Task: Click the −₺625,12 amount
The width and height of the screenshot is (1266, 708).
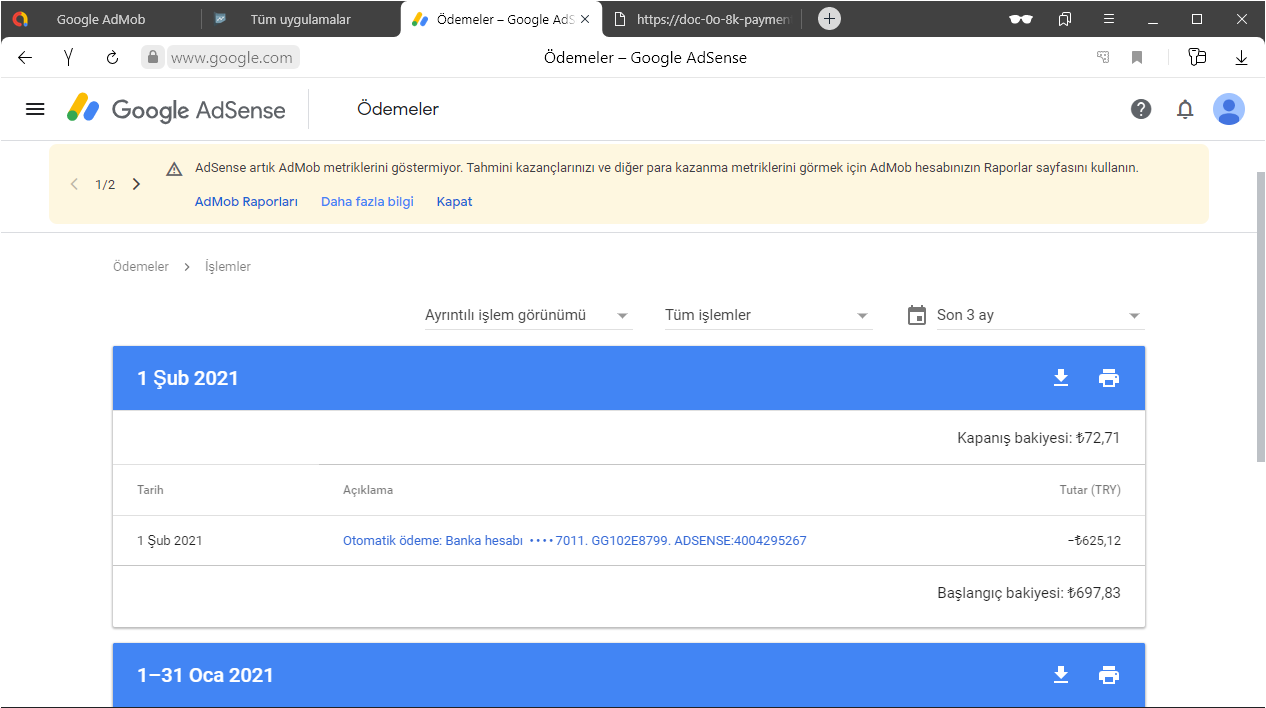Action: [1094, 541]
